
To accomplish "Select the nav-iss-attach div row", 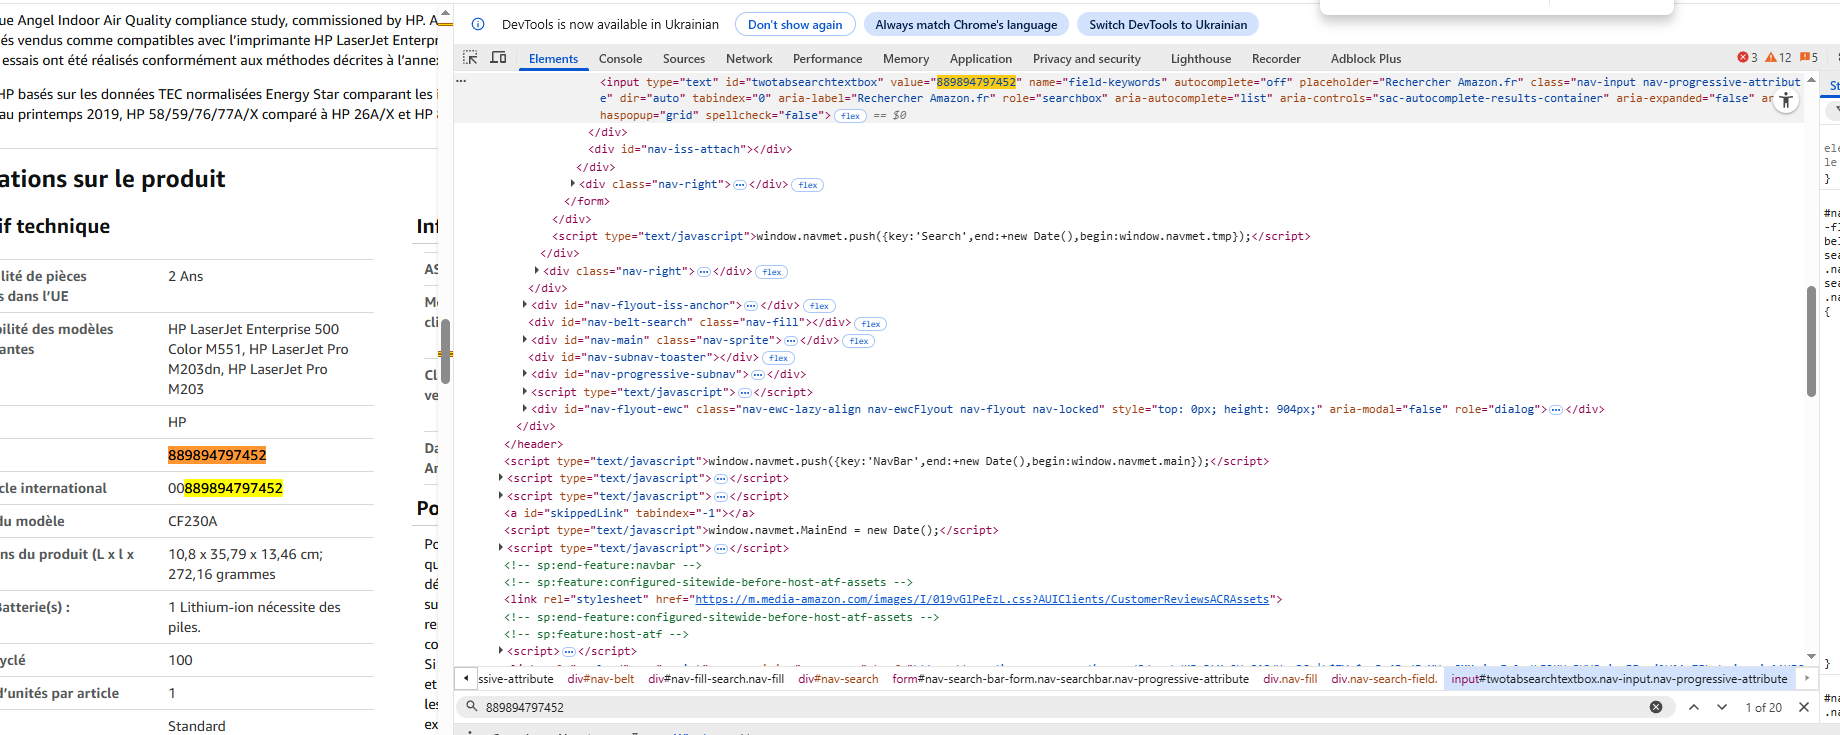I will 690,149.
